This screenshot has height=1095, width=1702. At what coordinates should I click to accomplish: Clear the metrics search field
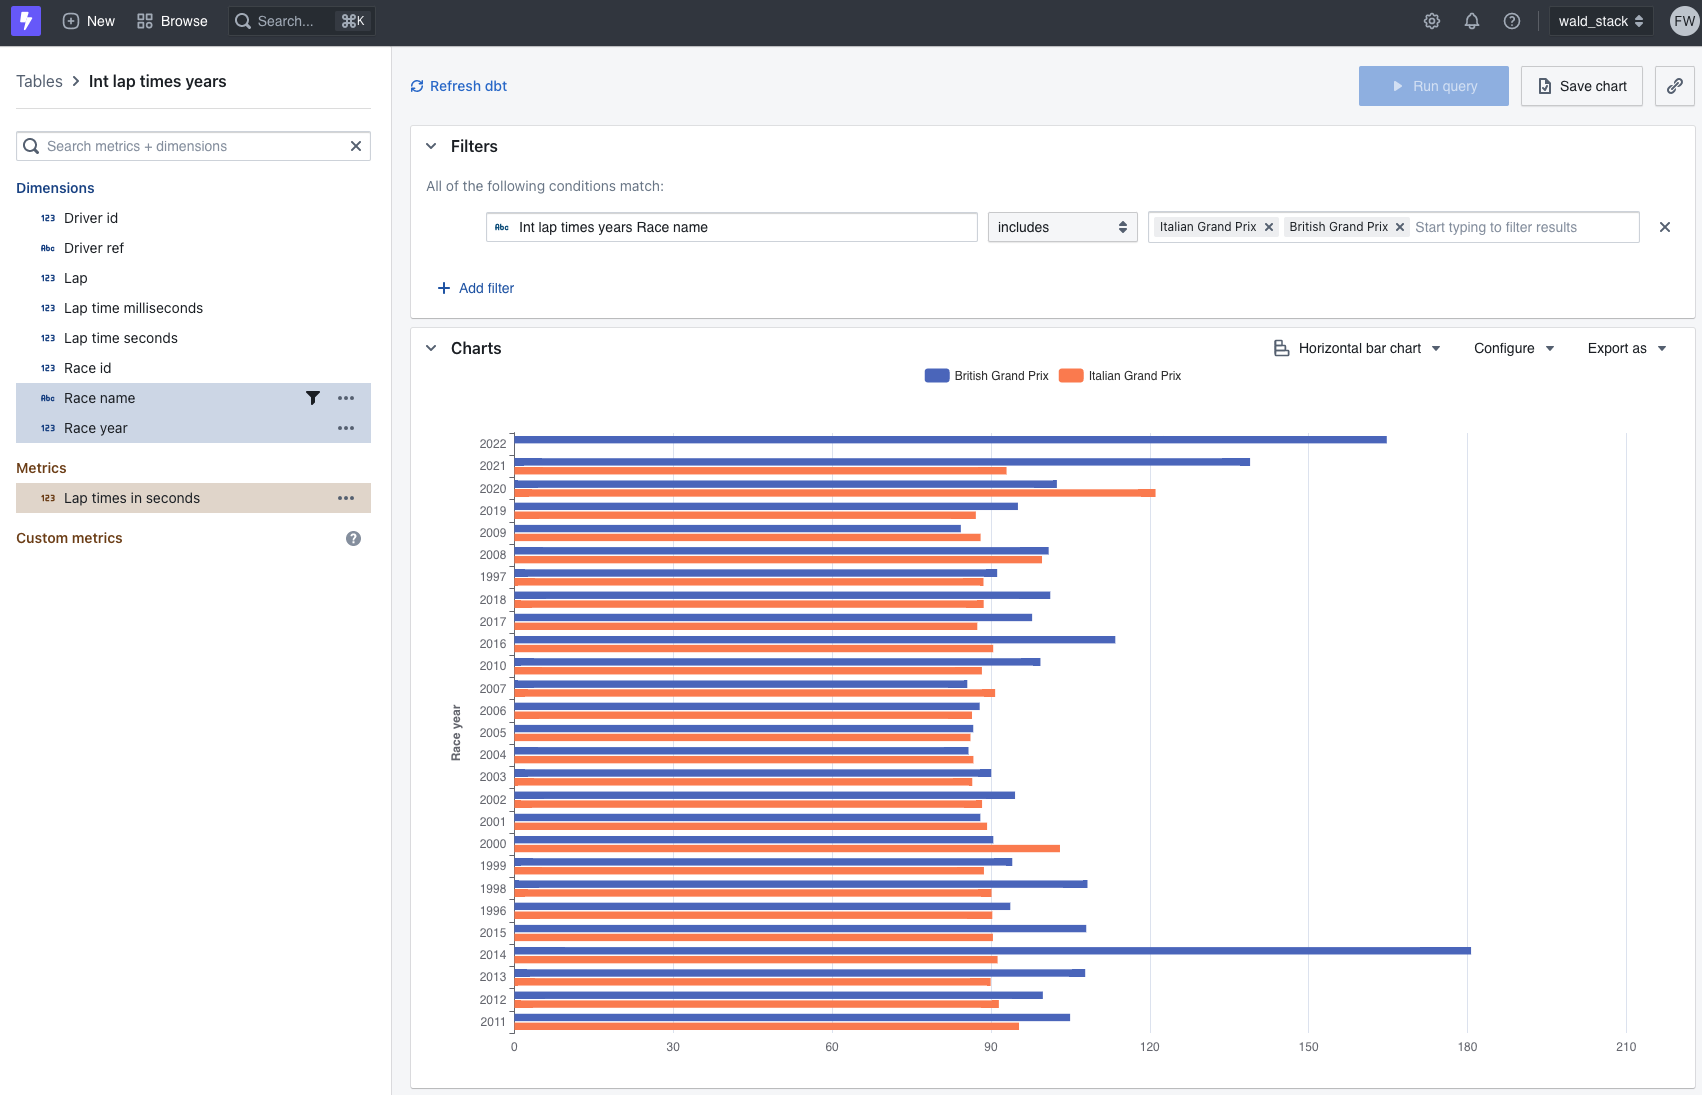point(355,146)
